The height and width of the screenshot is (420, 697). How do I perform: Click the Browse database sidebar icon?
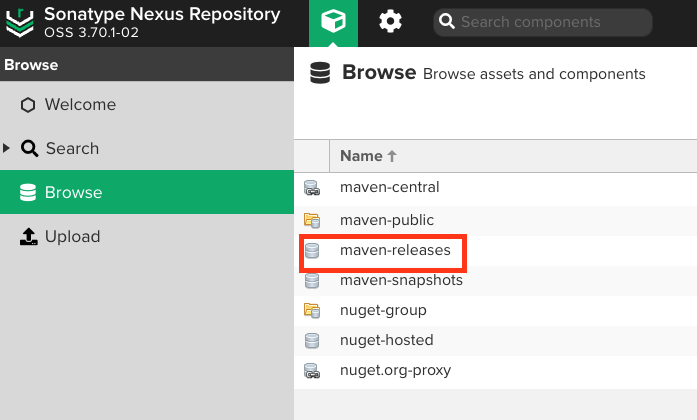[x=28, y=192]
